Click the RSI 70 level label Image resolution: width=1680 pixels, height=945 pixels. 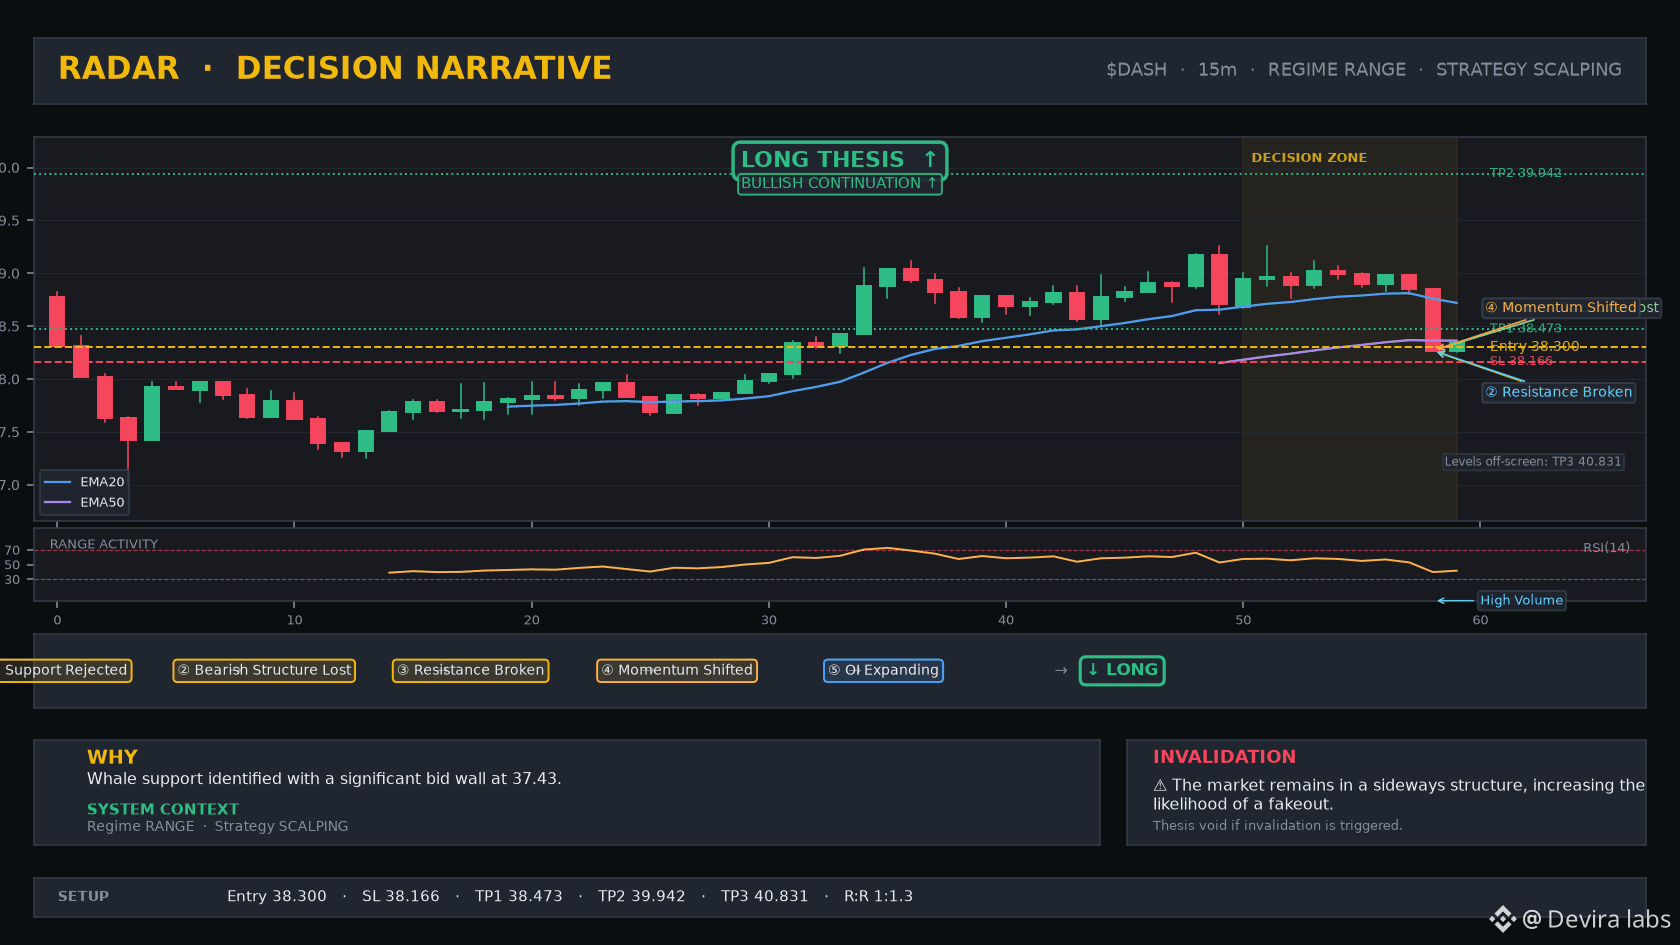[x=12, y=550]
